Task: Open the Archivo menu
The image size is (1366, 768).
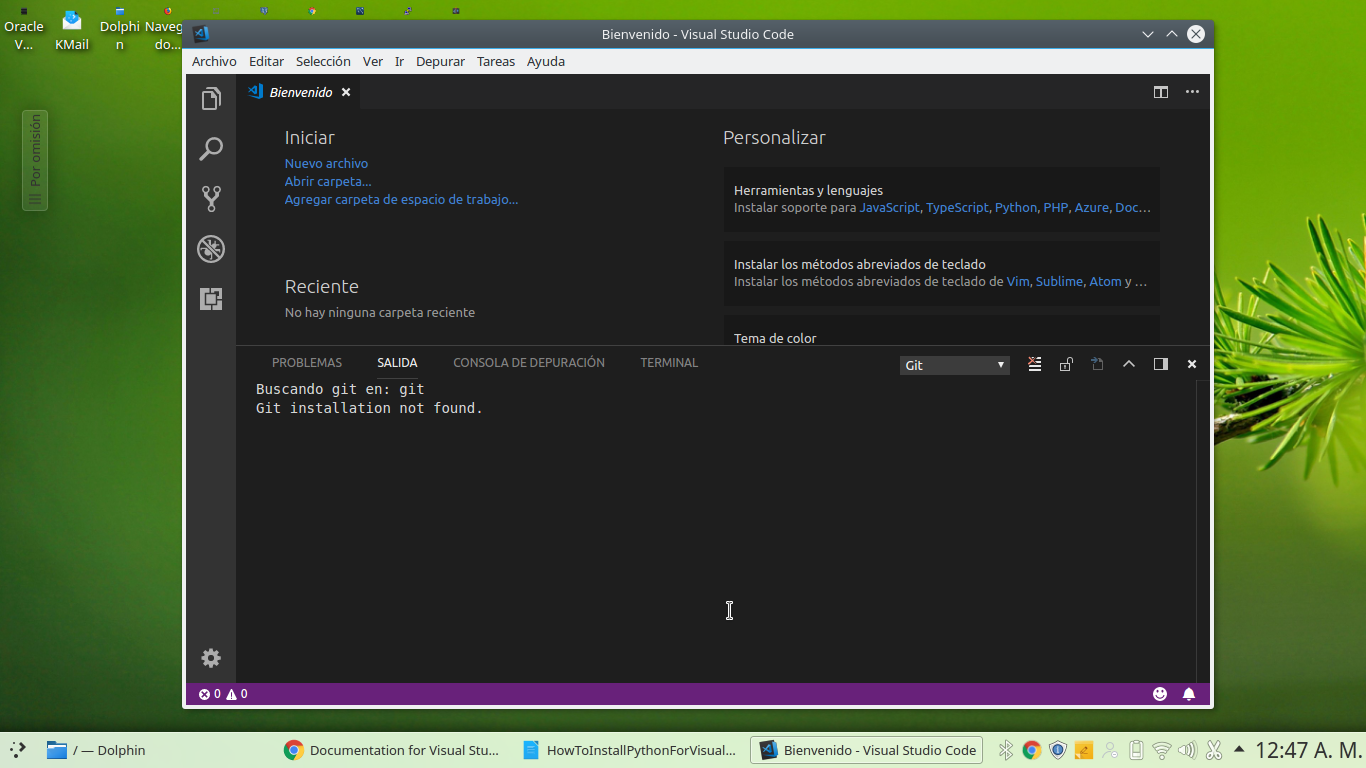Action: click(214, 61)
